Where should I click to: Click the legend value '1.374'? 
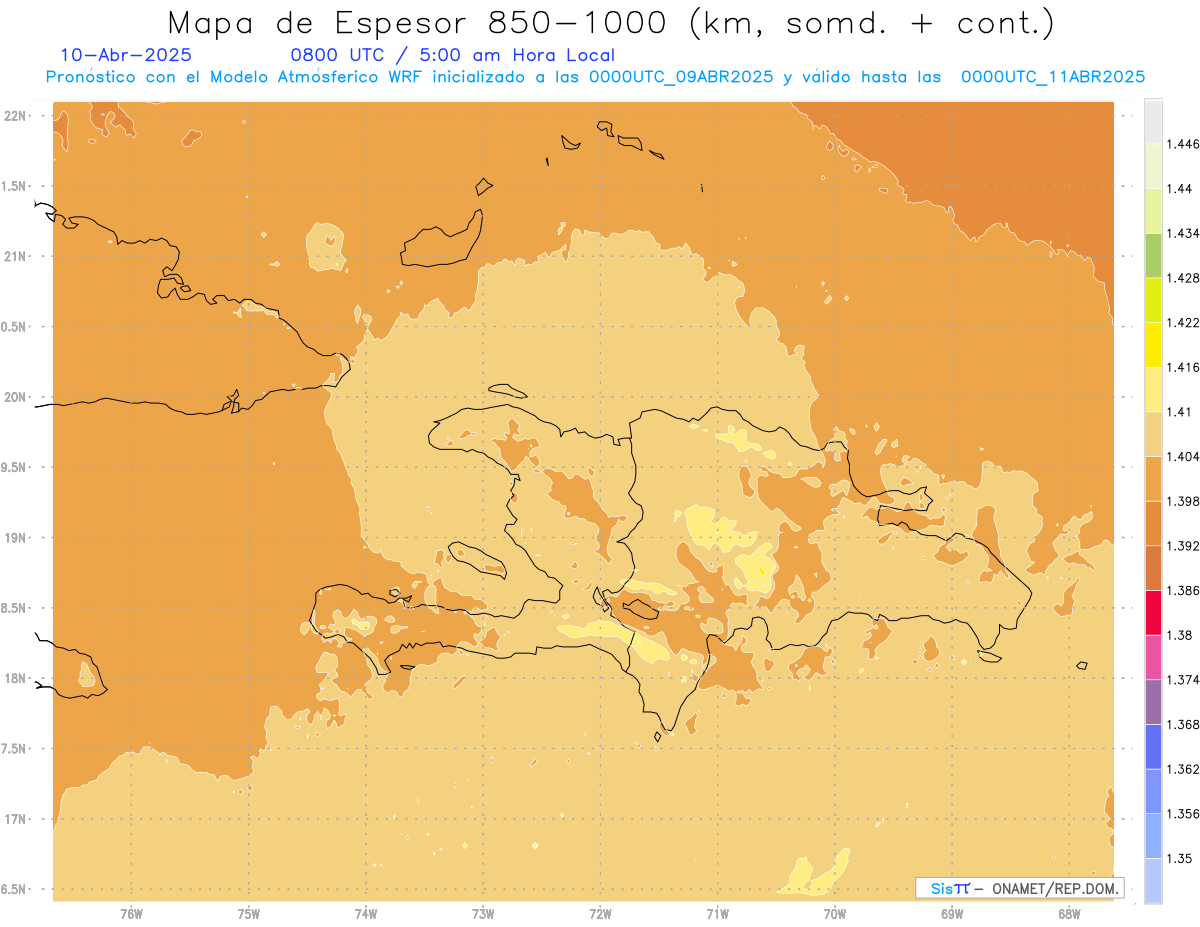tap(1182, 680)
